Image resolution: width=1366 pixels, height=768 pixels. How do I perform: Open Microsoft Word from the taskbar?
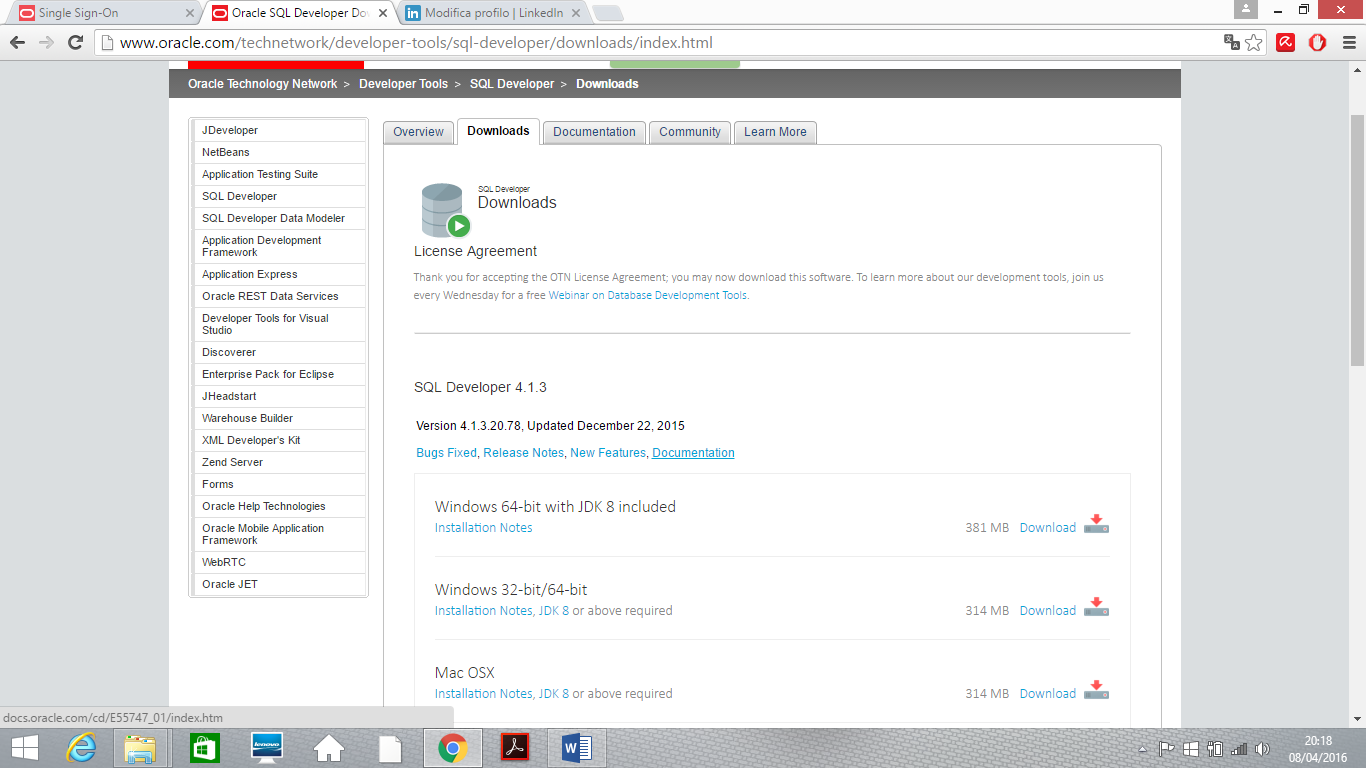577,748
